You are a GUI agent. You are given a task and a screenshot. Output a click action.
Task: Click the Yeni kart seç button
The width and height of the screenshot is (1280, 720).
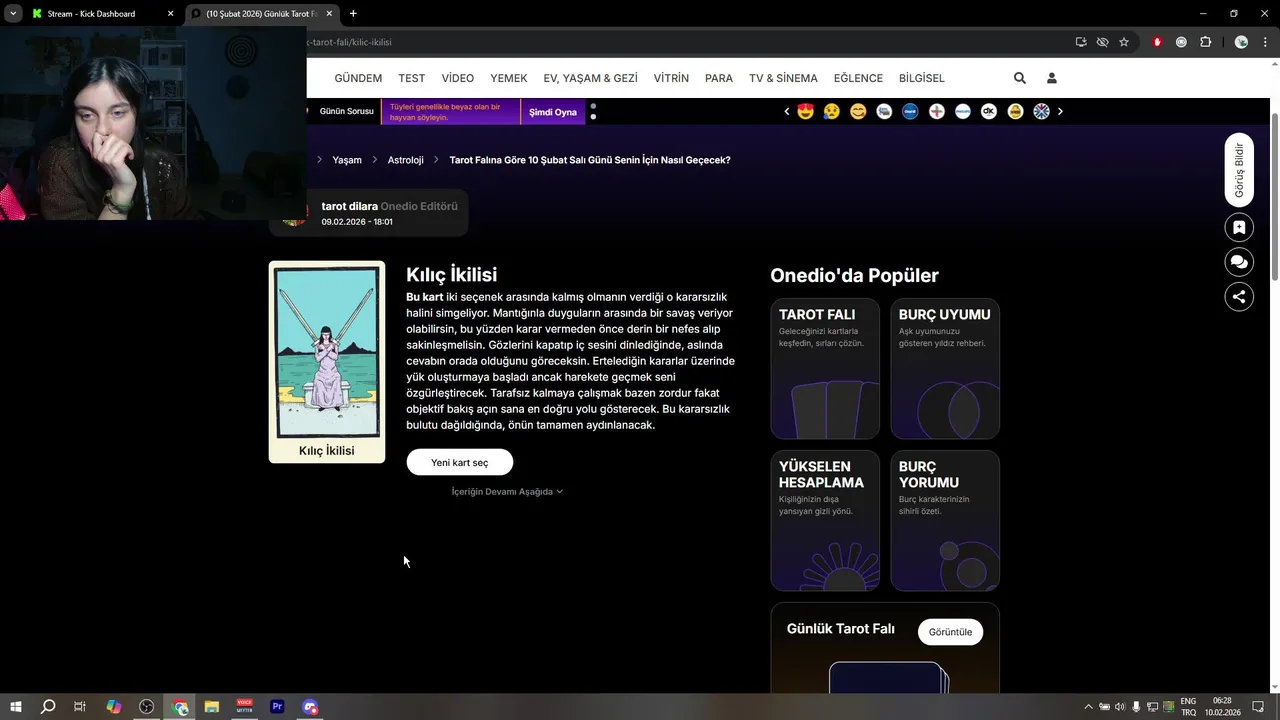(x=460, y=462)
